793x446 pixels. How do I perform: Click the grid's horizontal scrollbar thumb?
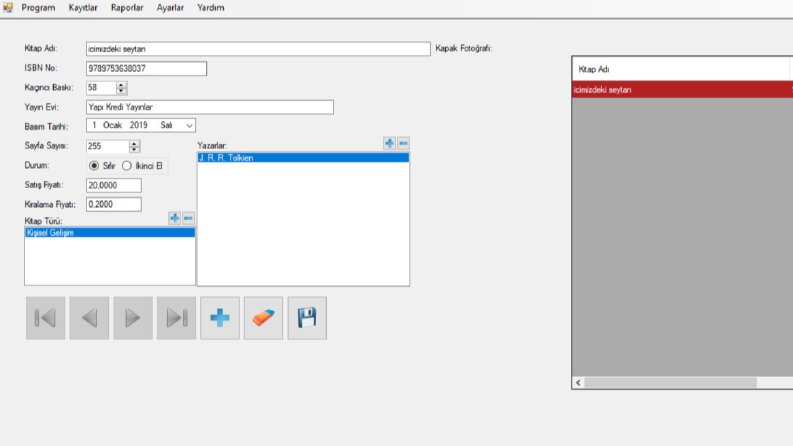[670, 383]
